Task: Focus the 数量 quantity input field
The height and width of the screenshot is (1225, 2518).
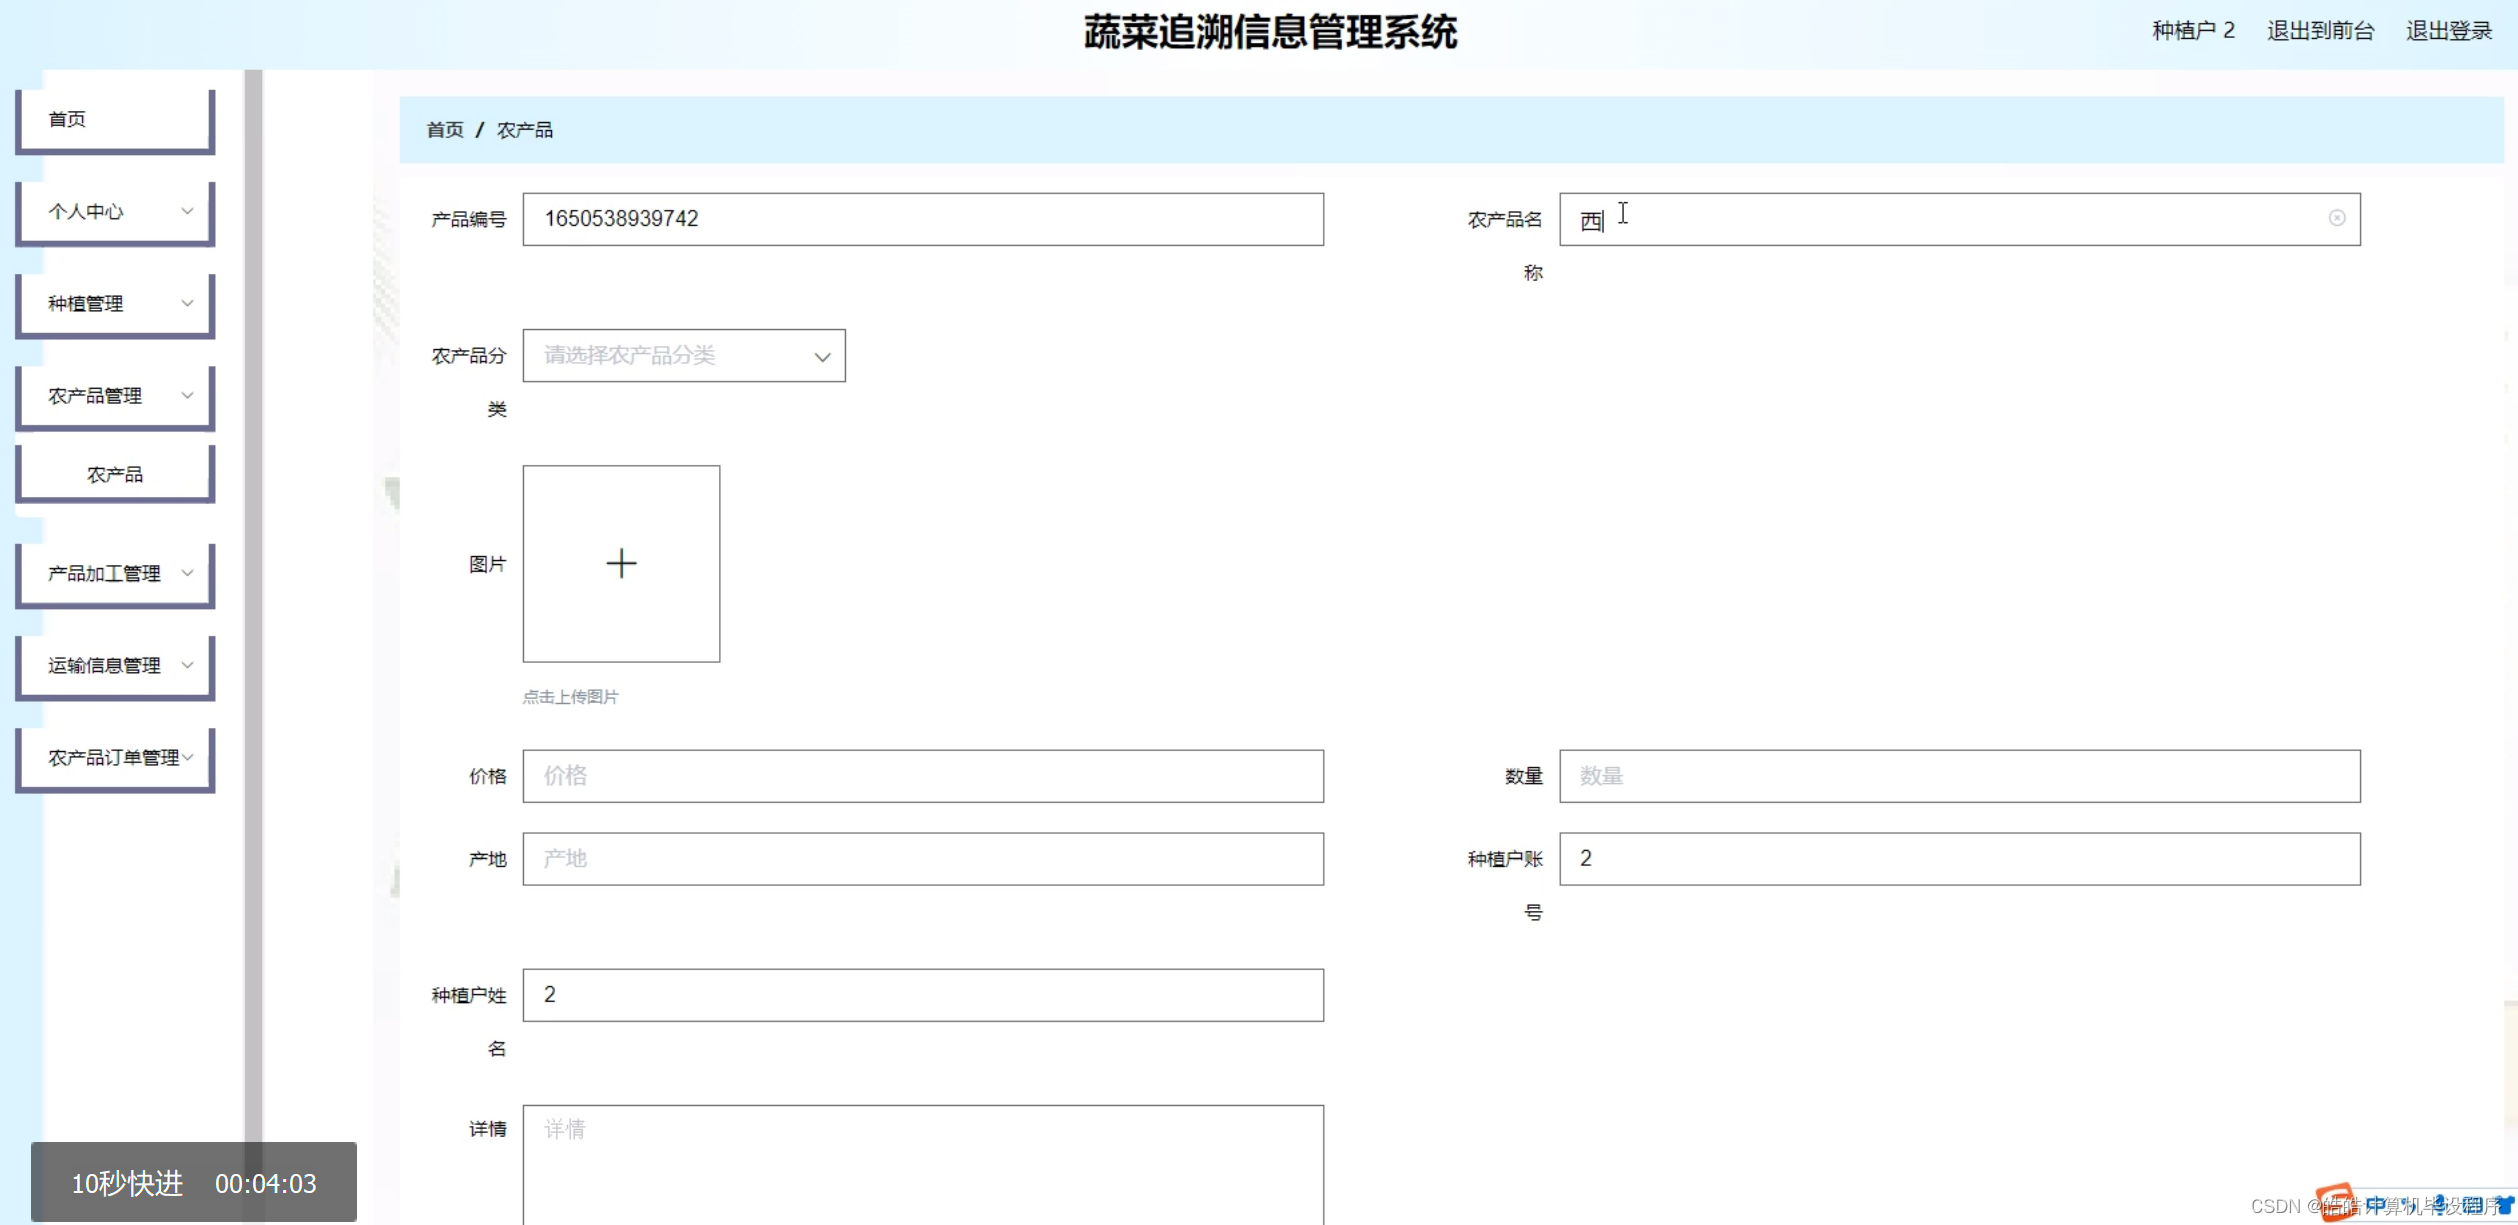Action: coord(1958,776)
